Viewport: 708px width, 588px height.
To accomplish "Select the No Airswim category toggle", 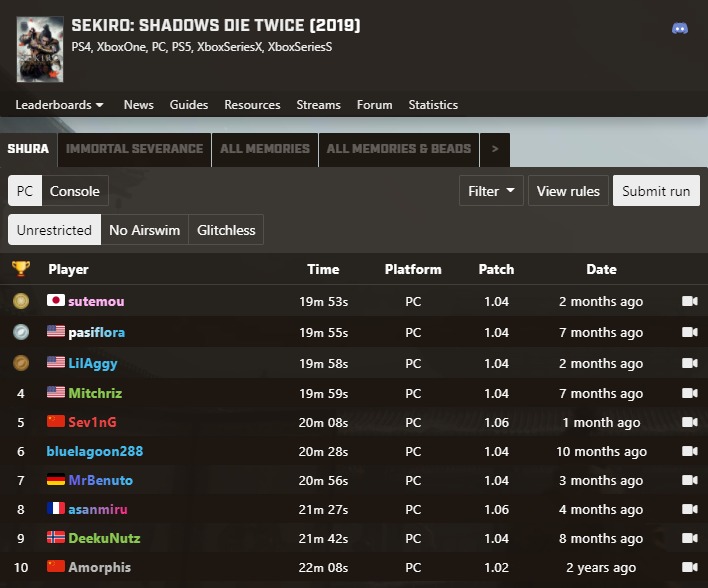I will (x=144, y=230).
